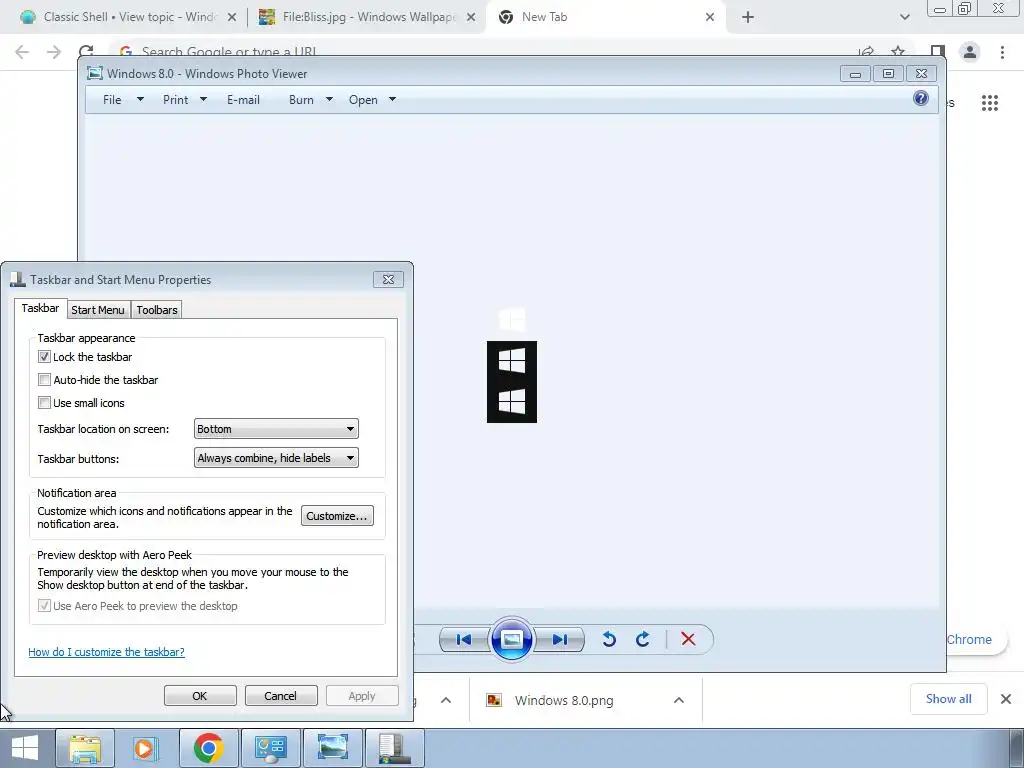Open How do I customize the taskbar link
The width and height of the screenshot is (1024, 768).
click(x=106, y=652)
